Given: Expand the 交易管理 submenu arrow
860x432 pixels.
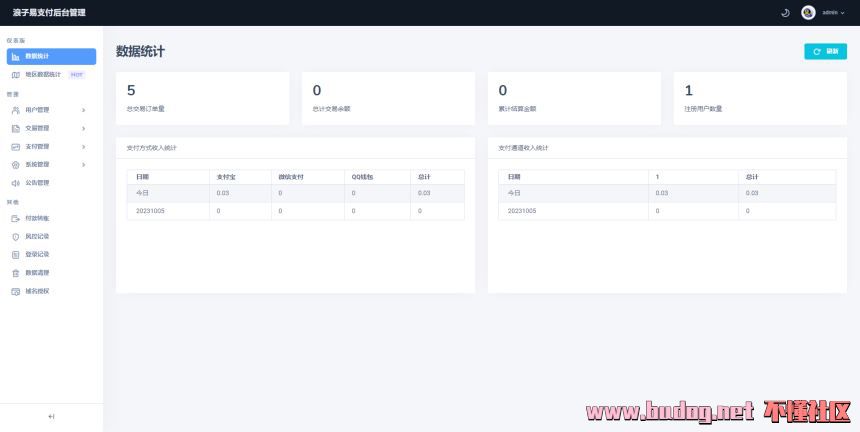Looking at the screenshot, I should (x=83, y=128).
